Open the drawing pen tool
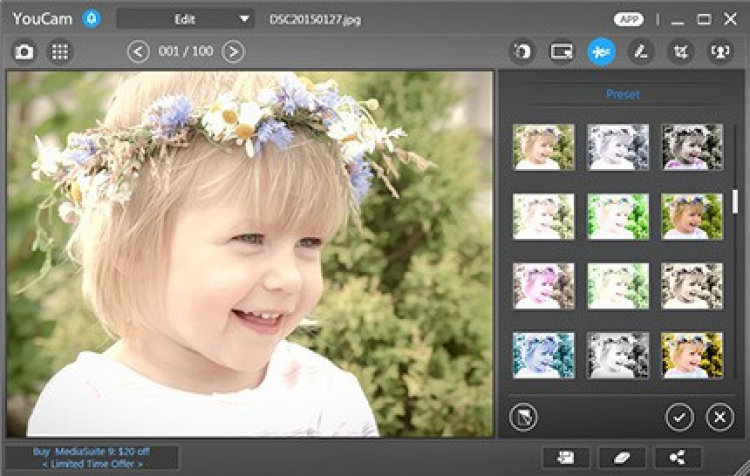The width and height of the screenshot is (750, 476). 641,51
